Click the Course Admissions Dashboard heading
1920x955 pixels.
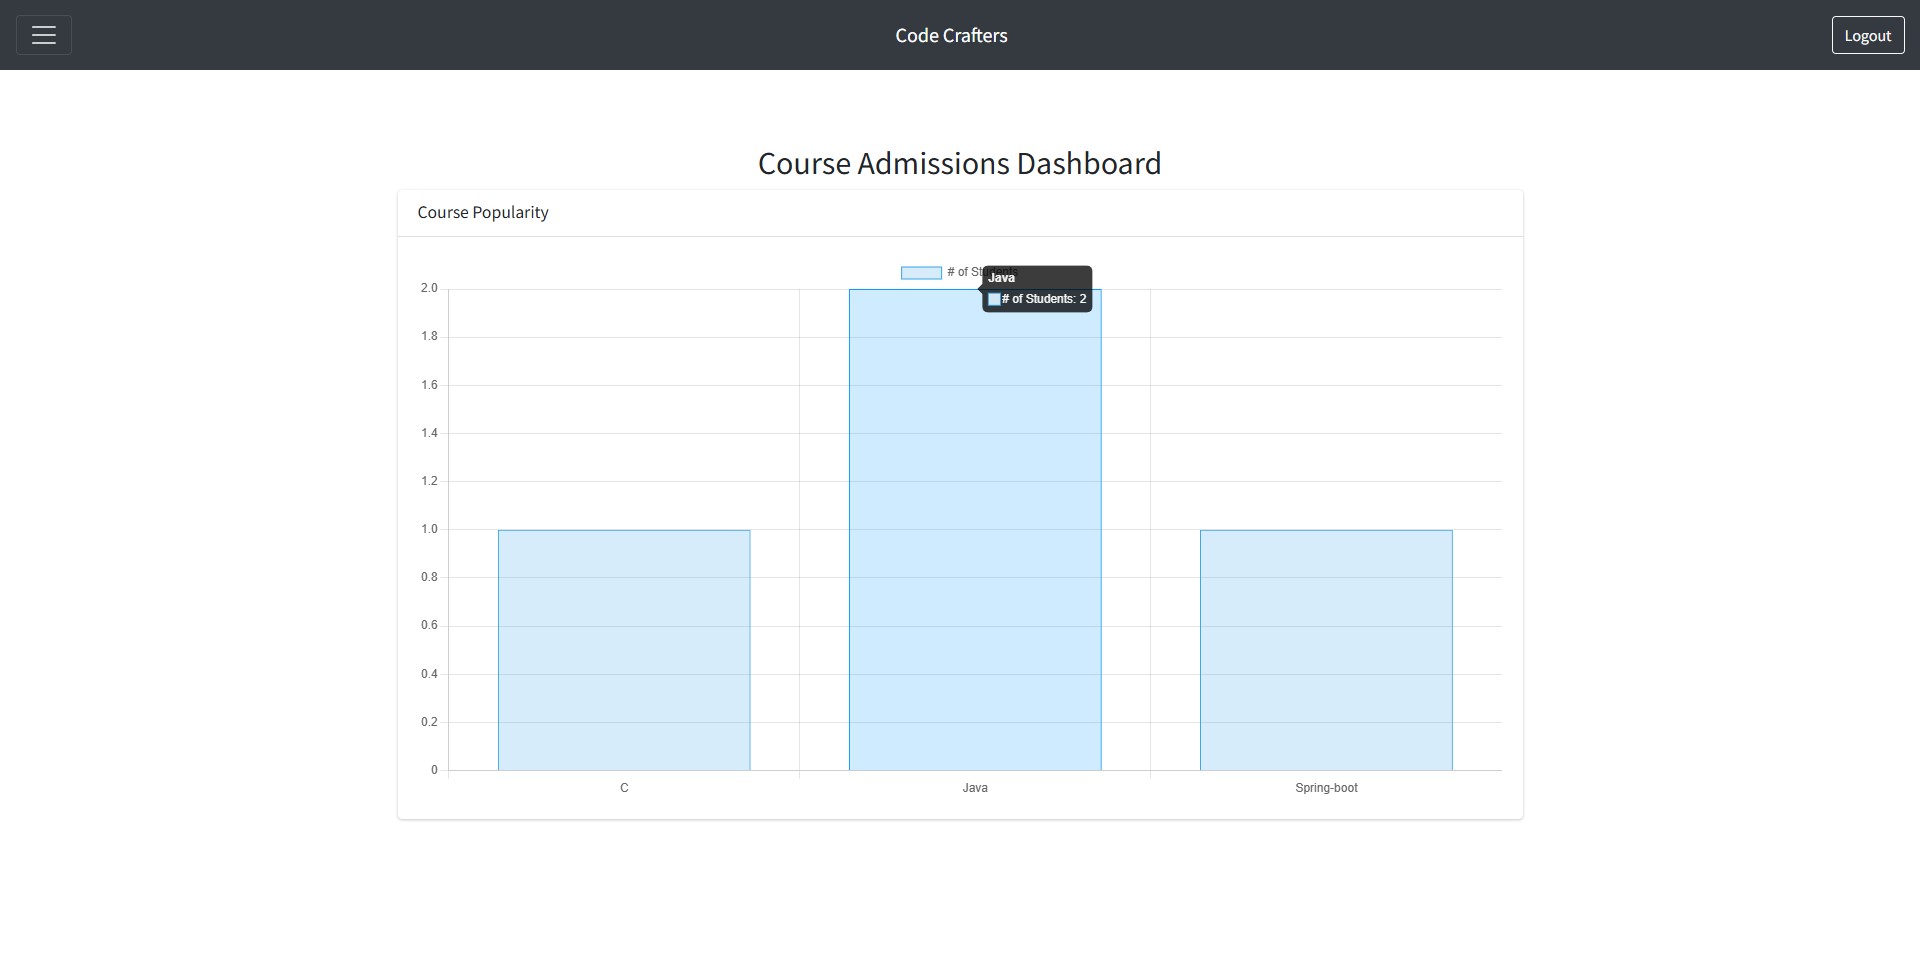coord(959,163)
